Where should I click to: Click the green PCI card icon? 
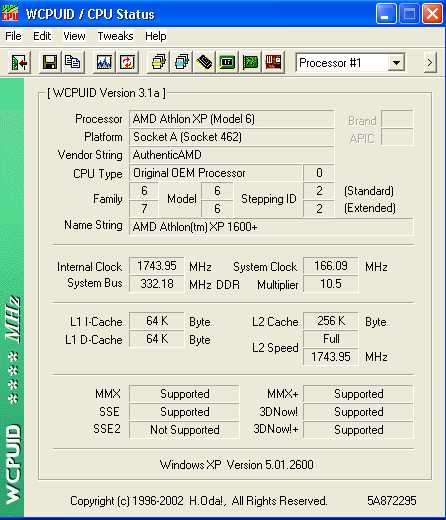pos(250,62)
